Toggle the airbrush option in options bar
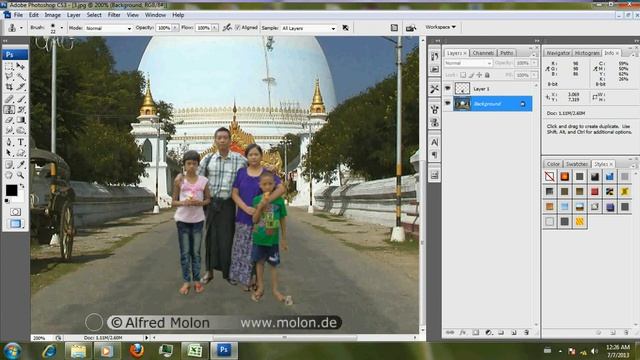The height and width of the screenshot is (360, 640). [x=227, y=28]
